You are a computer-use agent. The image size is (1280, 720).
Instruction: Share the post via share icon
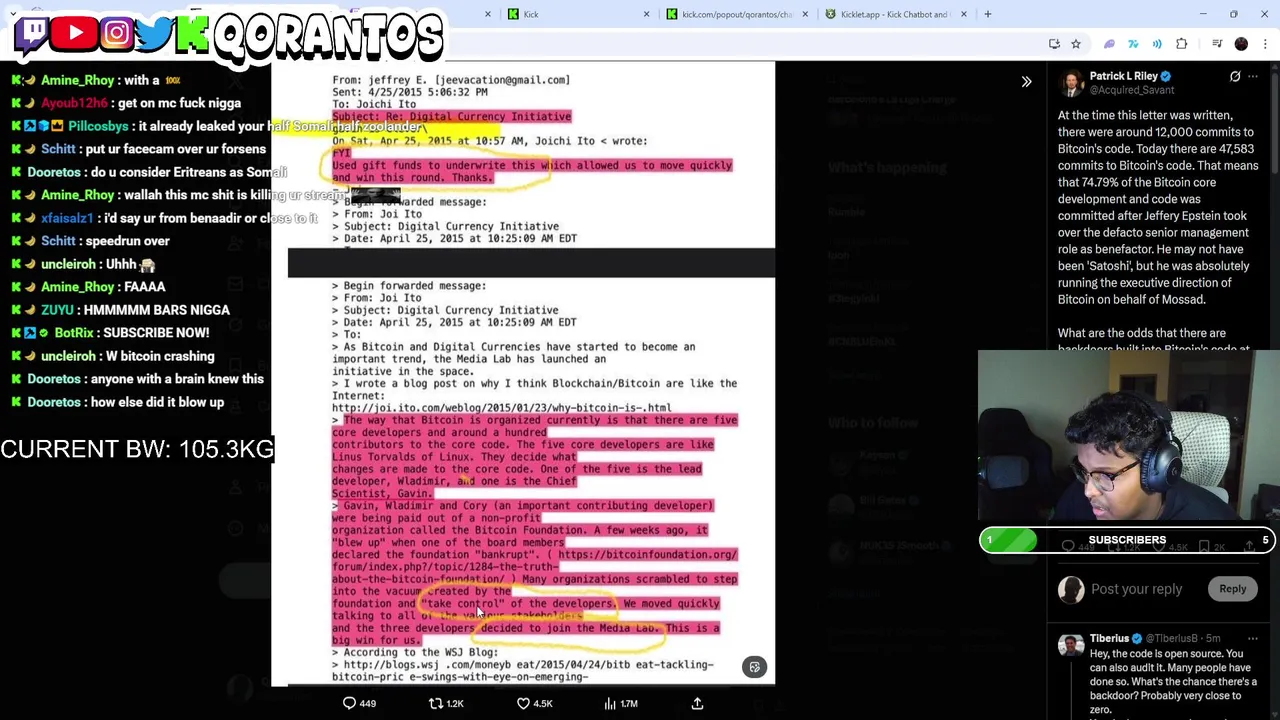(x=697, y=703)
